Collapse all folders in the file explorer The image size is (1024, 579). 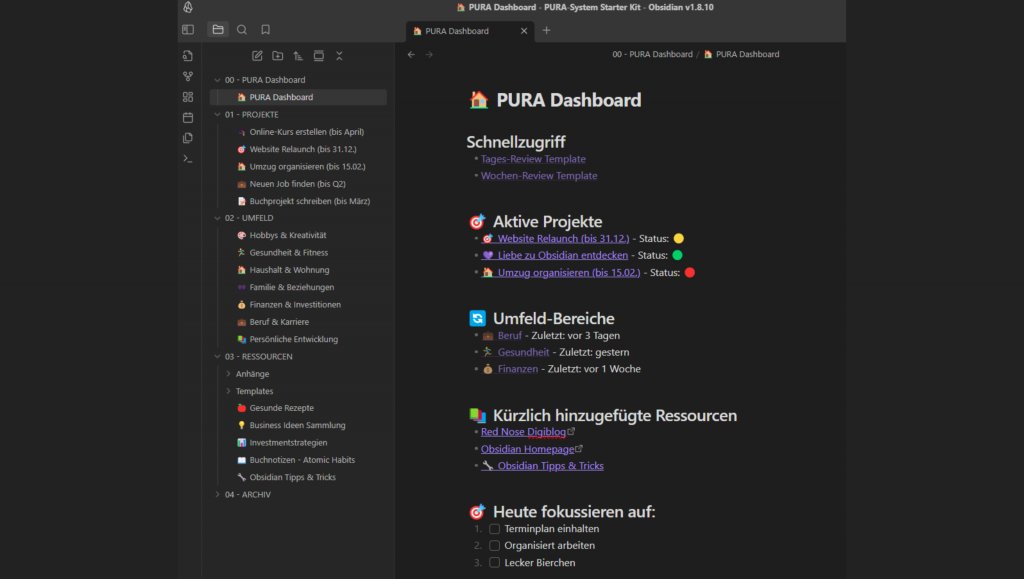pyautogui.click(x=339, y=56)
